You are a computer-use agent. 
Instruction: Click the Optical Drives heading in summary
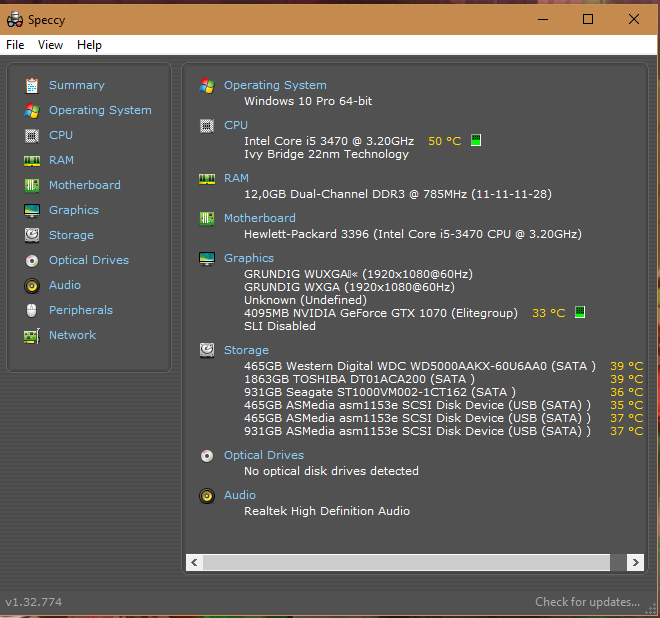(x=263, y=455)
